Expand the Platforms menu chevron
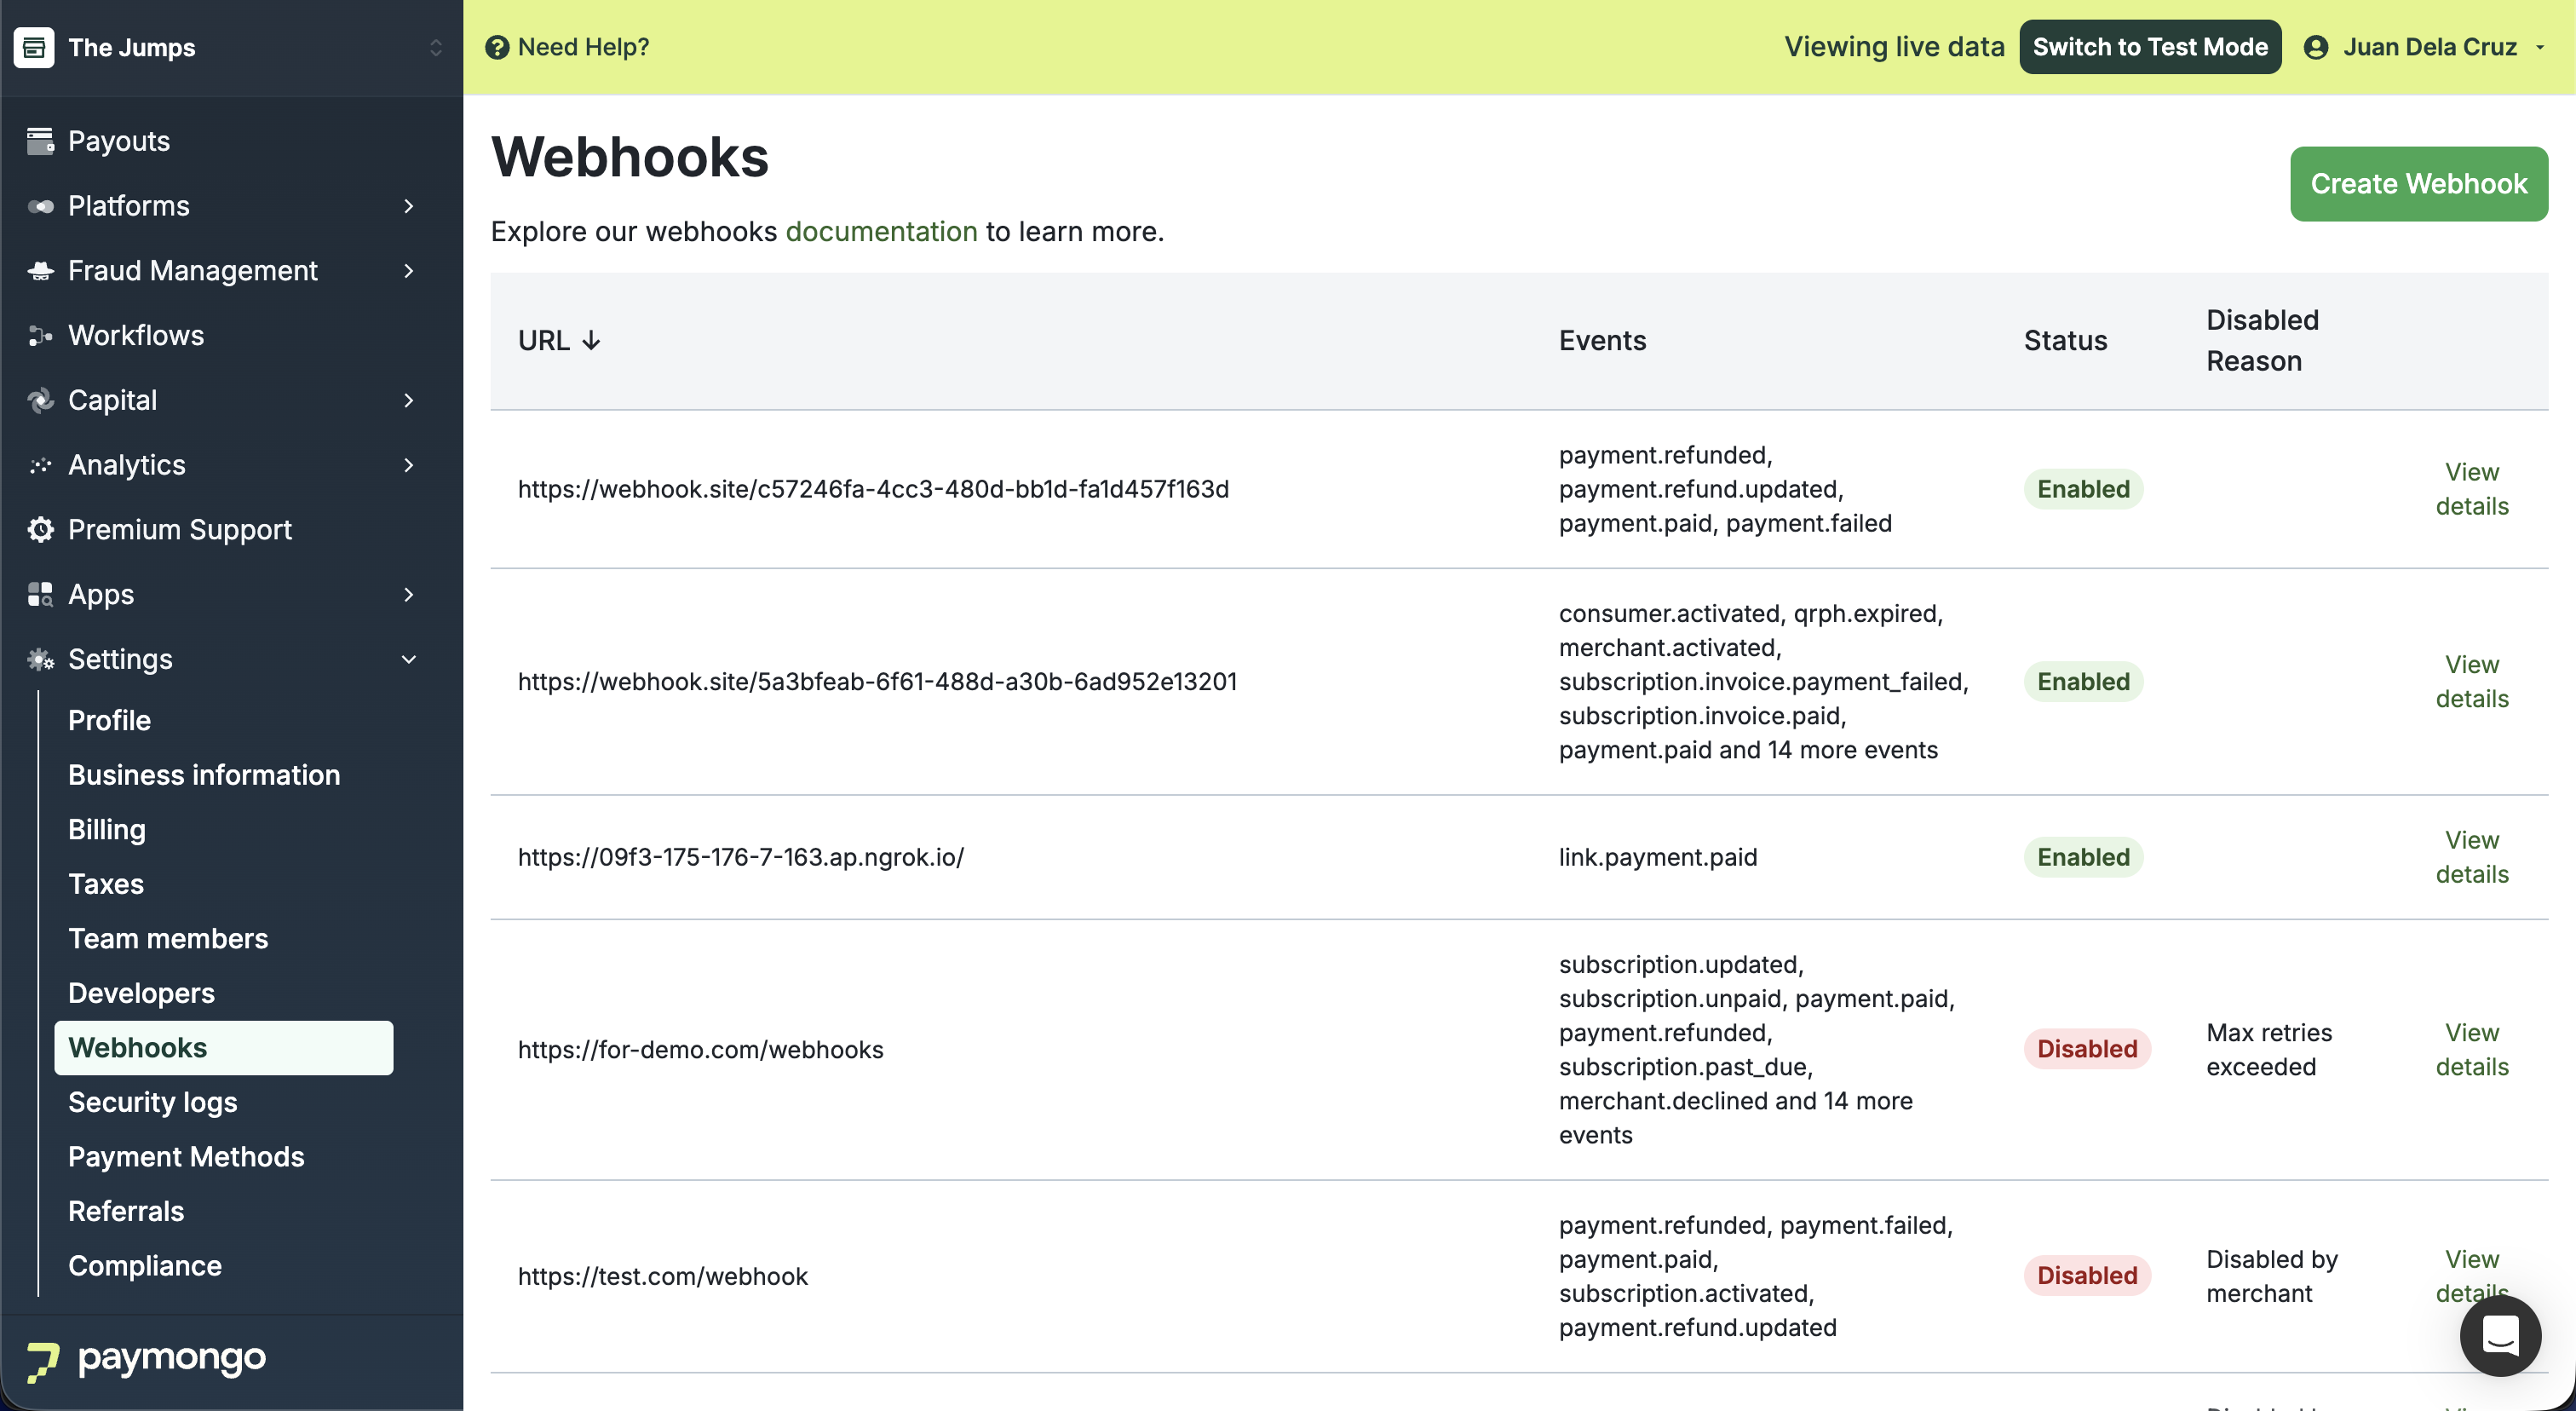2576x1411 pixels. [x=408, y=206]
